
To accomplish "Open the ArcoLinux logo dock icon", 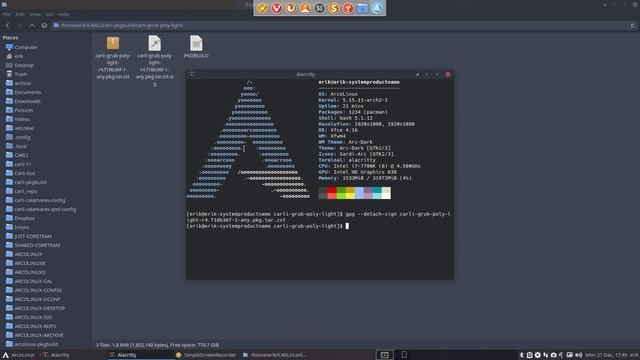I will pyautogui.click(x=377, y=8).
